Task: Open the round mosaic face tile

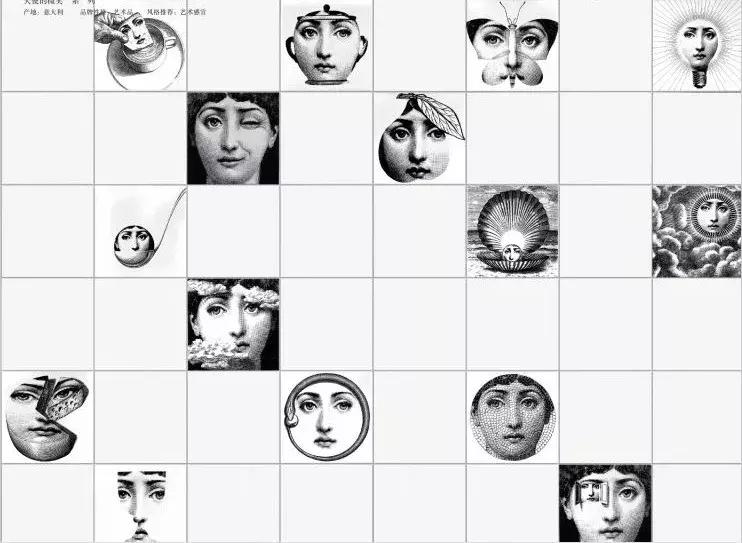Action: [x=512, y=417]
